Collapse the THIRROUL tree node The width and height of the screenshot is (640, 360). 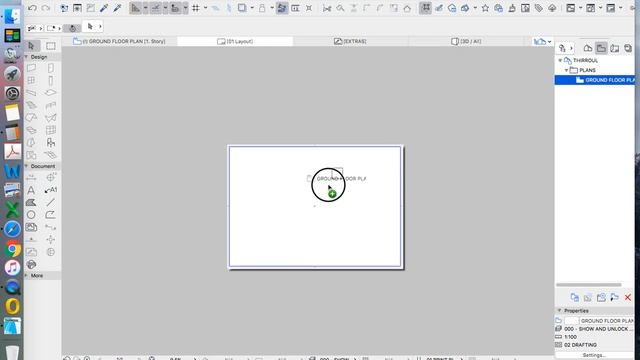click(x=560, y=60)
